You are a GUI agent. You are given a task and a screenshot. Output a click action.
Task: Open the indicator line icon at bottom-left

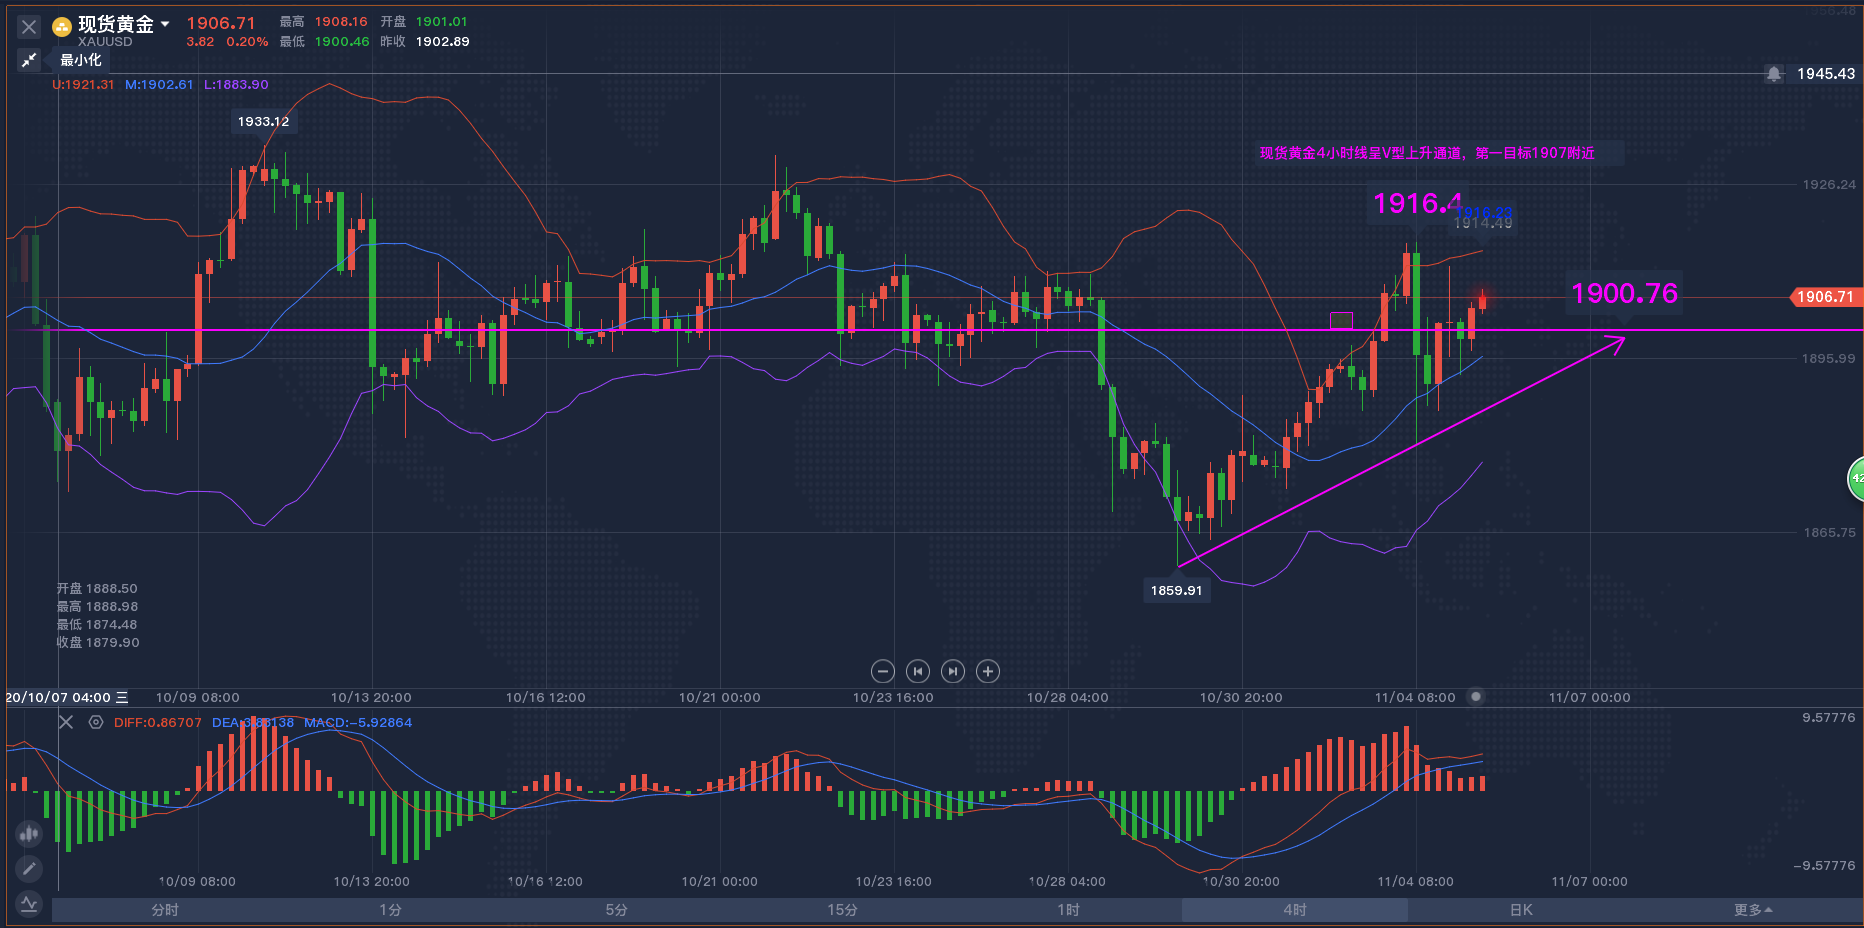click(x=29, y=904)
